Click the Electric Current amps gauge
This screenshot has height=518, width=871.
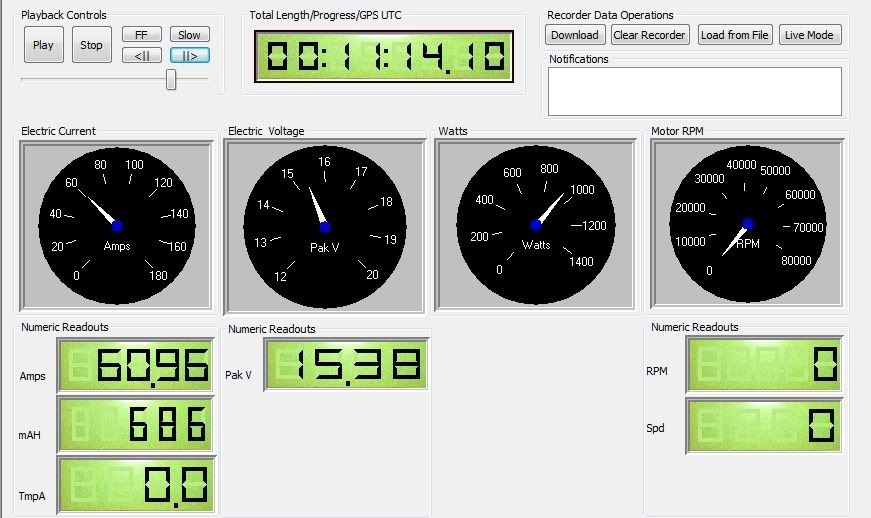click(116, 226)
